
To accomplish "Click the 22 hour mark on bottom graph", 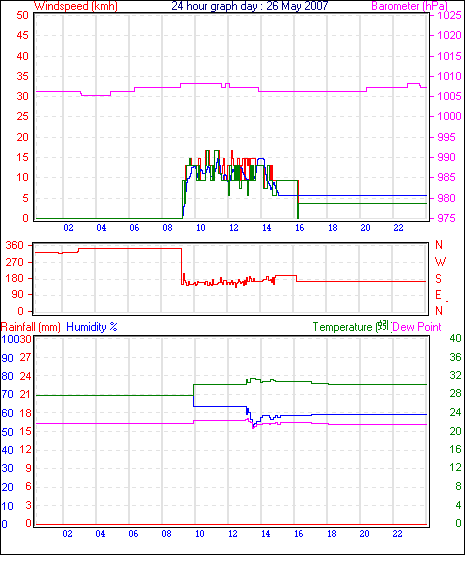I will tap(397, 534).
